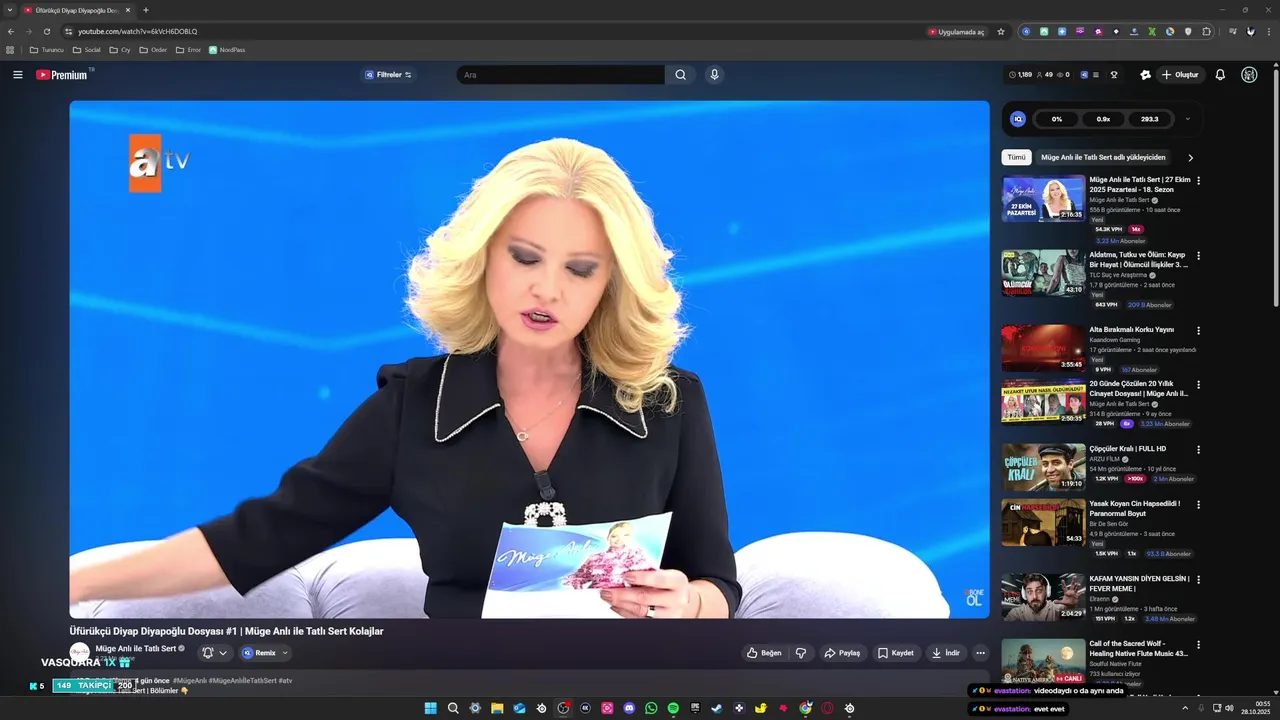Open Spotify from taskbar
This screenshot has height=720, width=1280.
[673, 708]
